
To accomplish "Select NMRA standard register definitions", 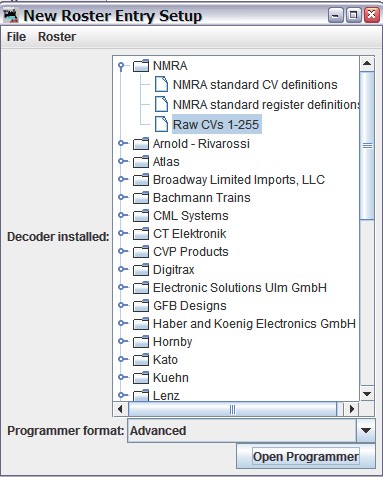I will (x=266, y=105).
